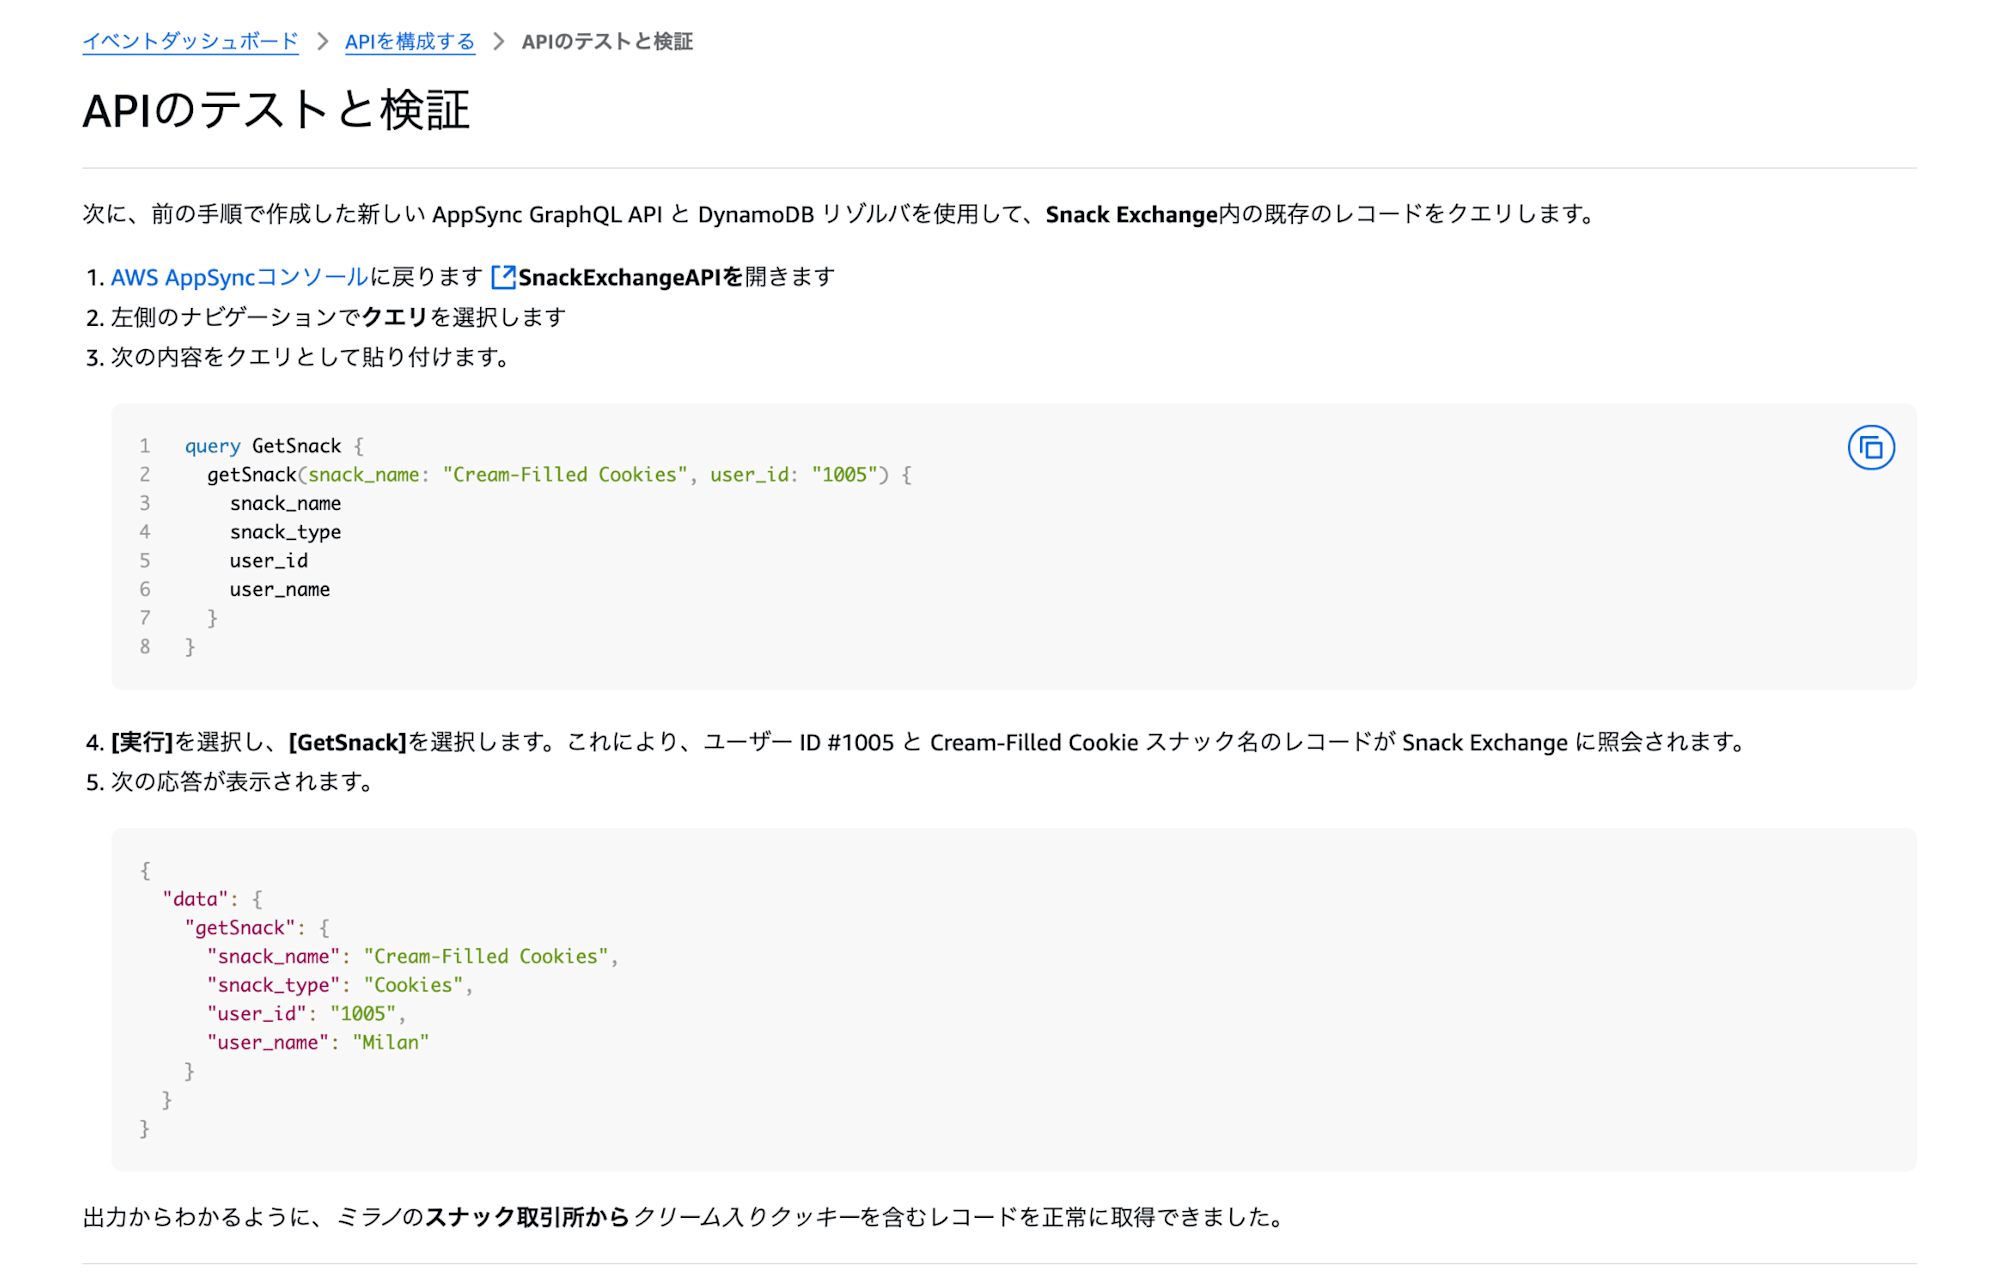
Task: Click the getSnack(snack_name: ...) query line
Action: (x=559, y=475)
